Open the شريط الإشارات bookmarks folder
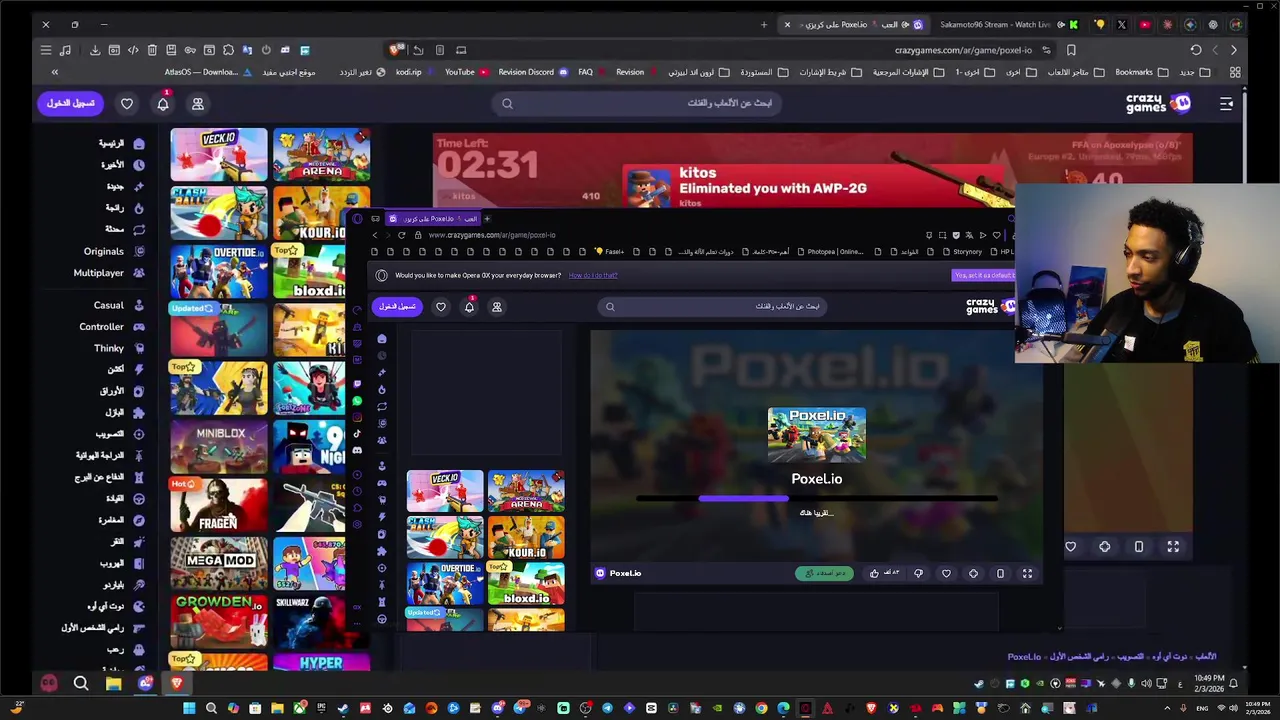 coord(830,72)
